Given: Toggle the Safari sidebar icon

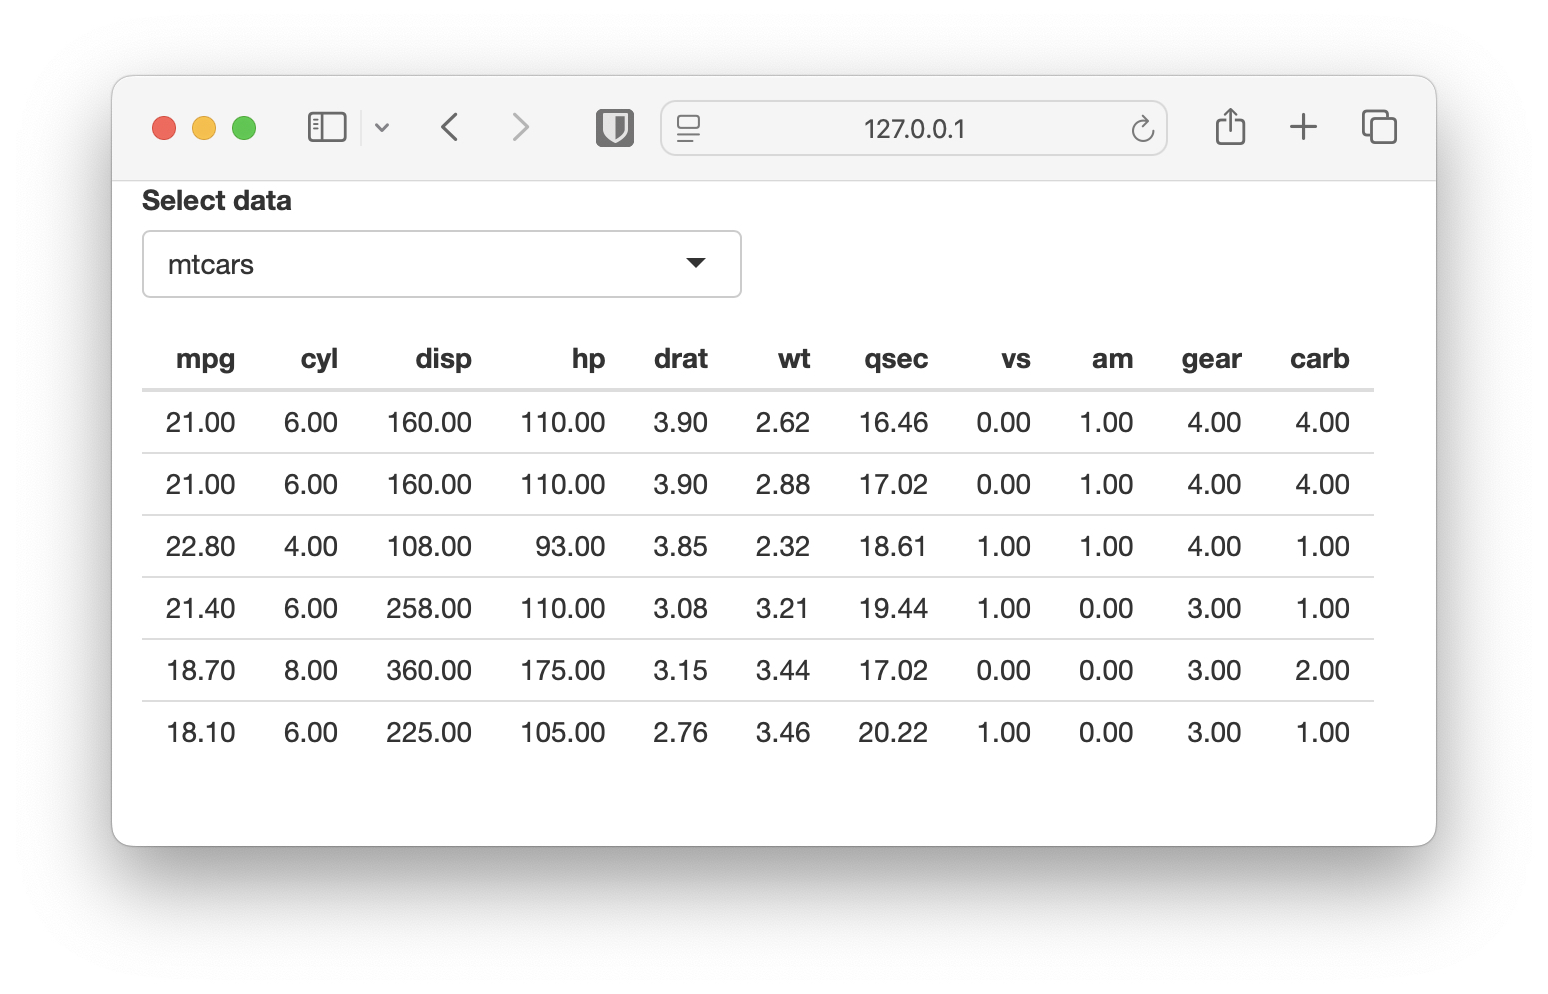Looking at the screenshot, I should pos(327,128).
